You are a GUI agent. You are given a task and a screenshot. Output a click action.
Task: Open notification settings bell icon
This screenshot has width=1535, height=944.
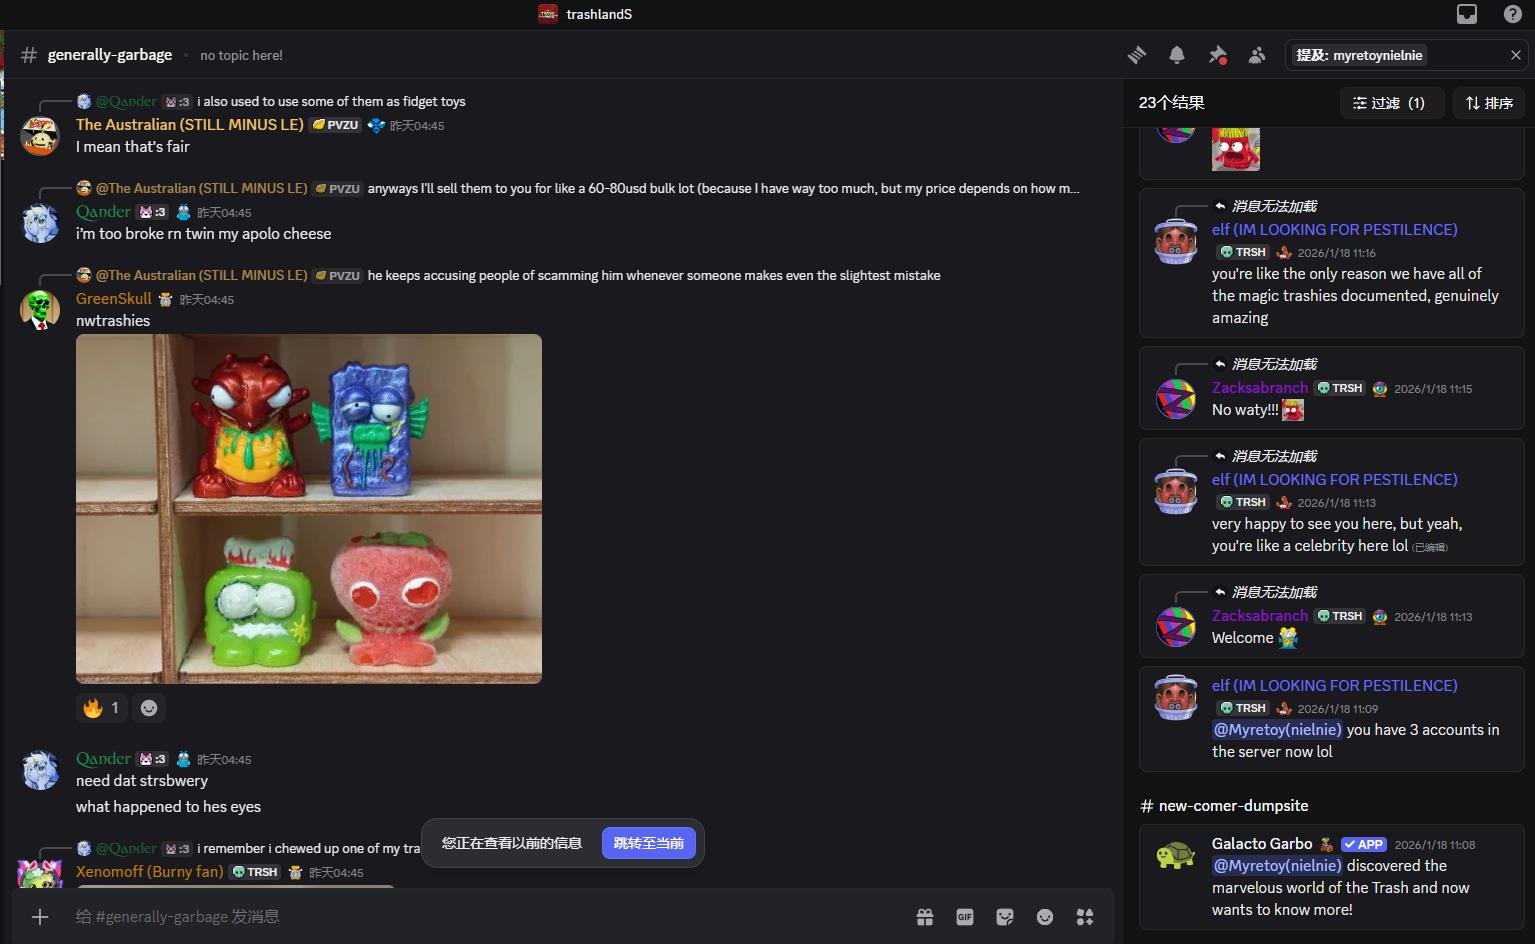[1177, 55]
